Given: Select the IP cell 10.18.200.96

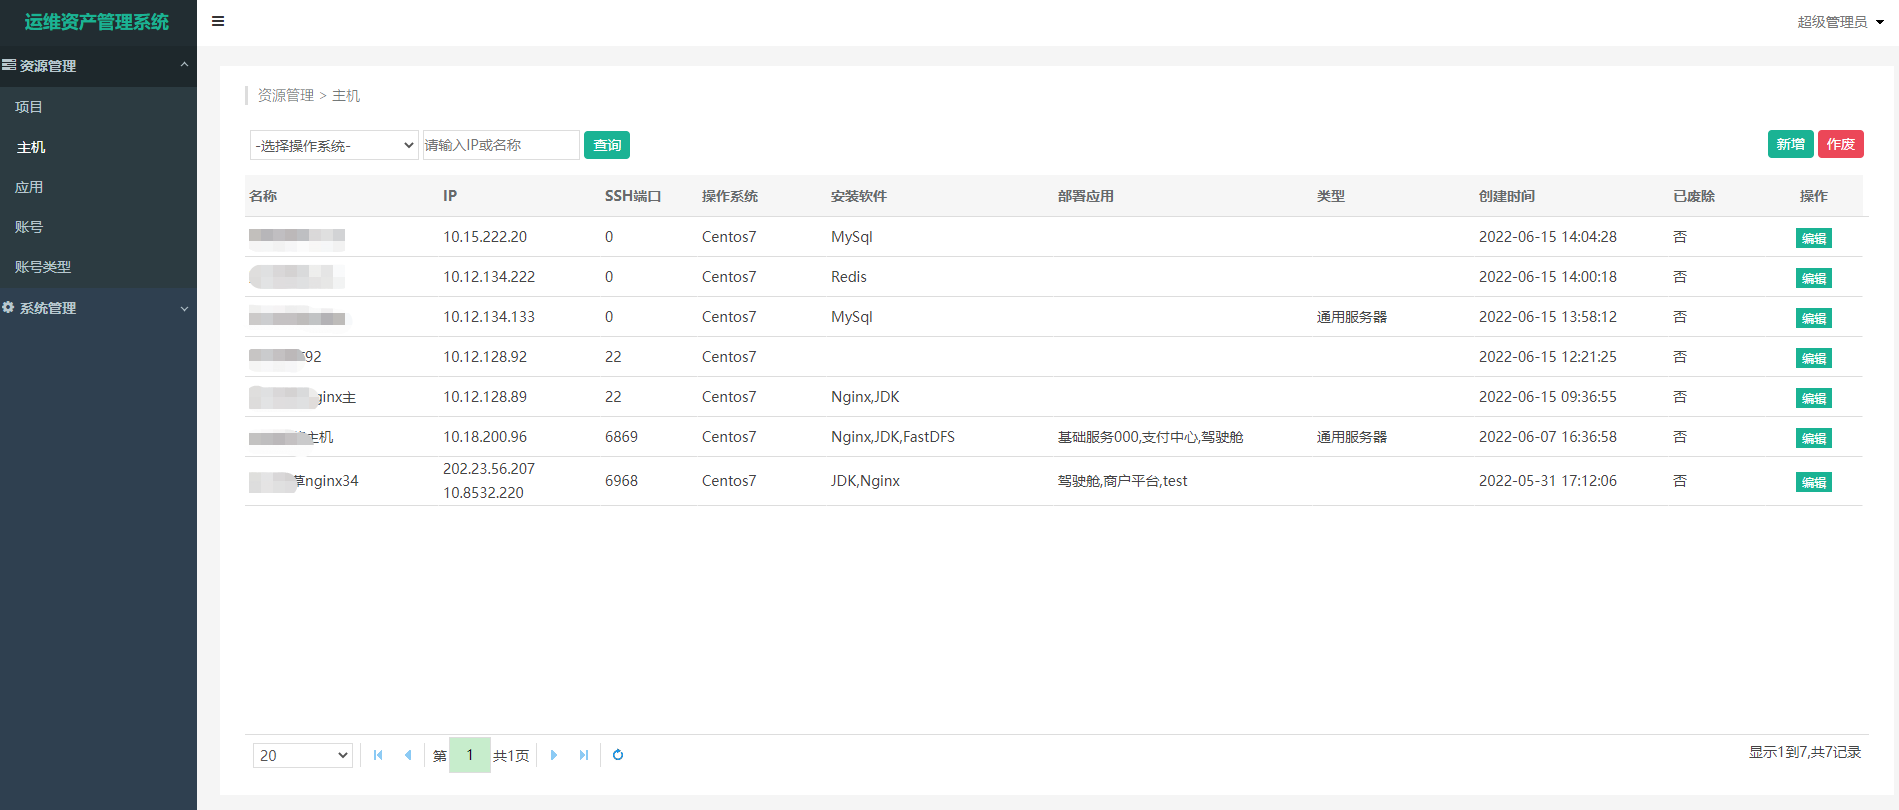Looking at the screenshot, I should [x=485, y=437].
